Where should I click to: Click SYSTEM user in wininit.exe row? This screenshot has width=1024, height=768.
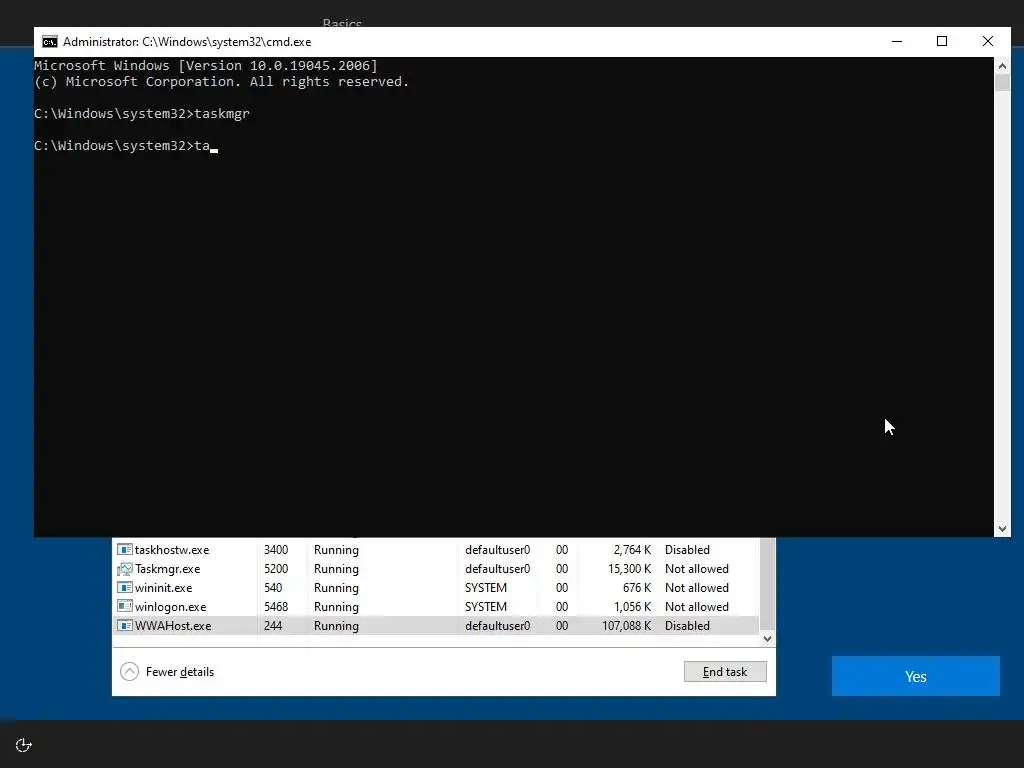click(x=486, y=588)
